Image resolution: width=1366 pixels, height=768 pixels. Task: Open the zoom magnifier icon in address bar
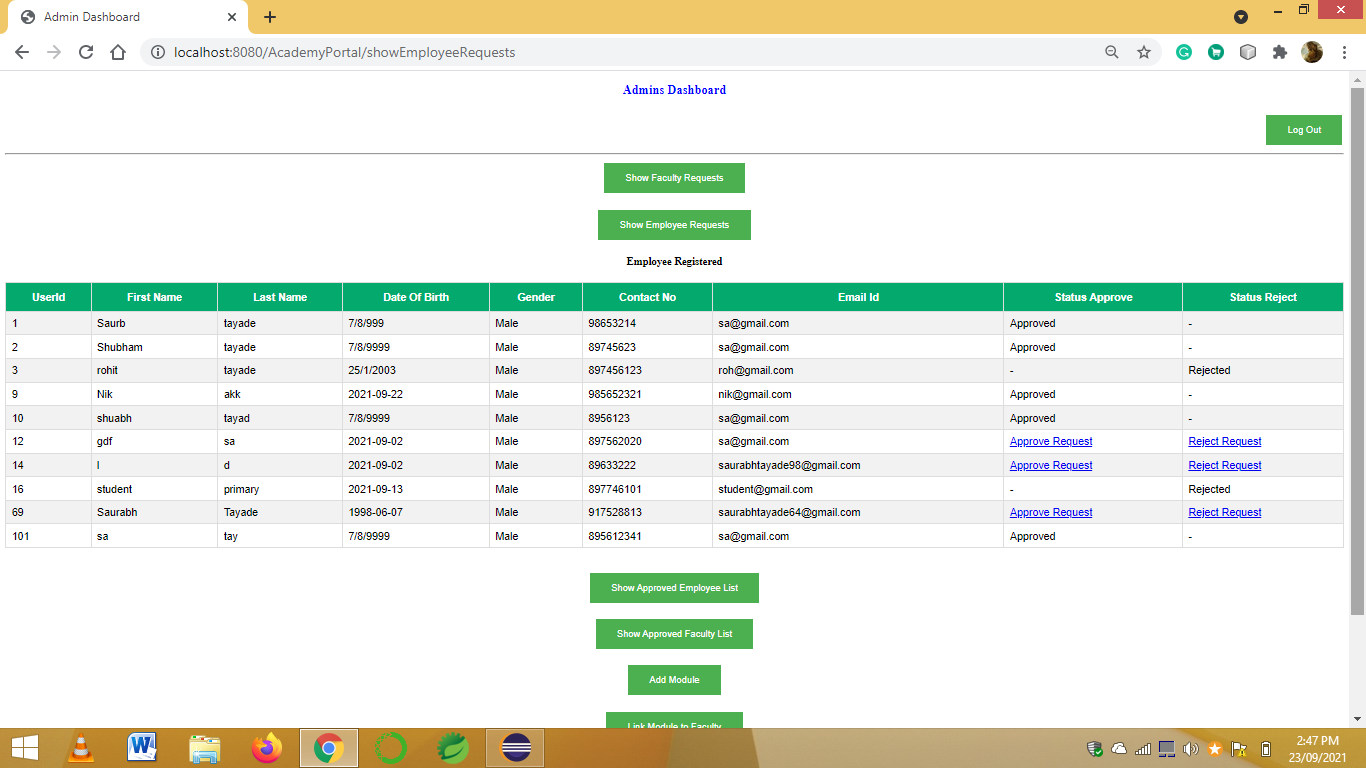point(1112,52)
